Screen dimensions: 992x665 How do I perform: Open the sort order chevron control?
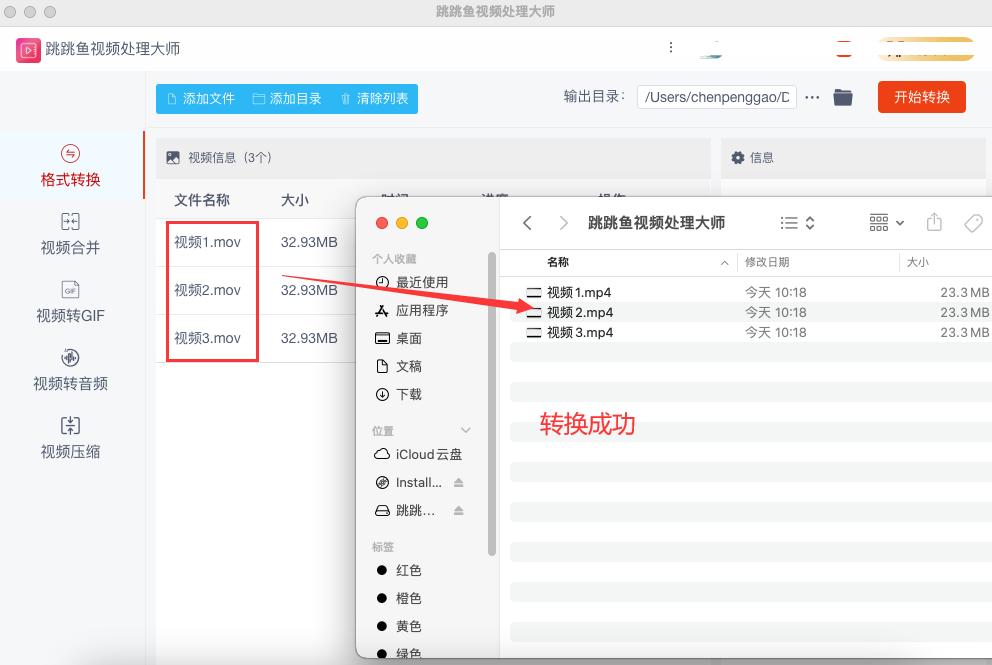pos(808,222)
